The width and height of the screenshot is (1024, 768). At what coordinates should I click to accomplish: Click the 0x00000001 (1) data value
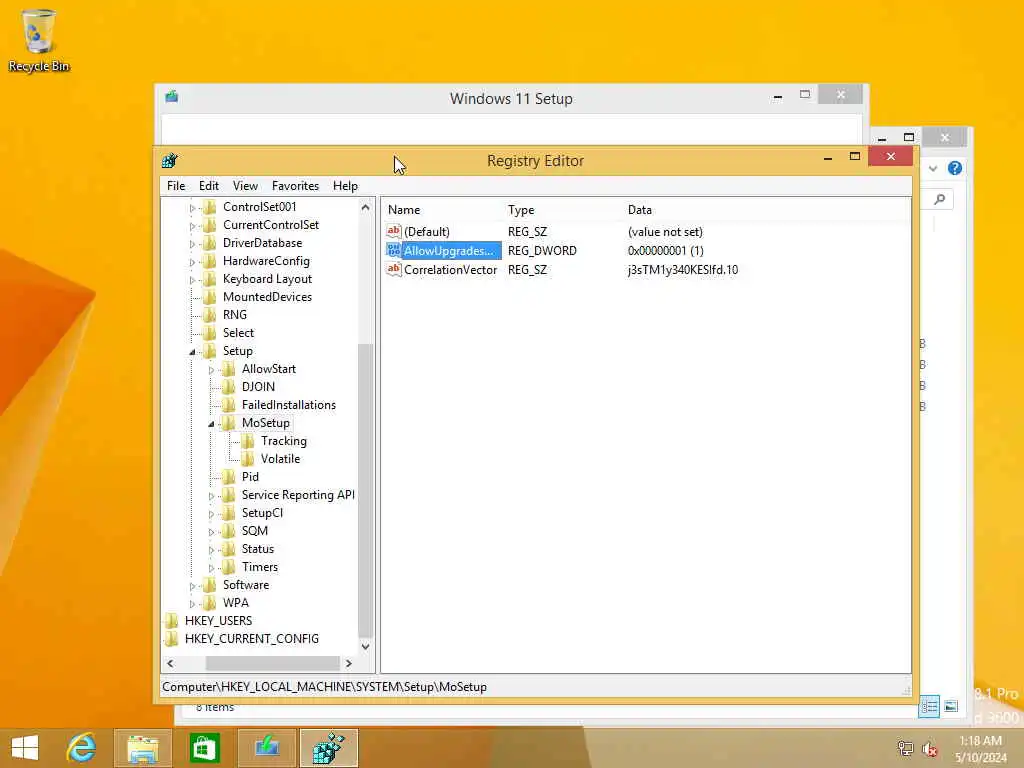(665, 251)
